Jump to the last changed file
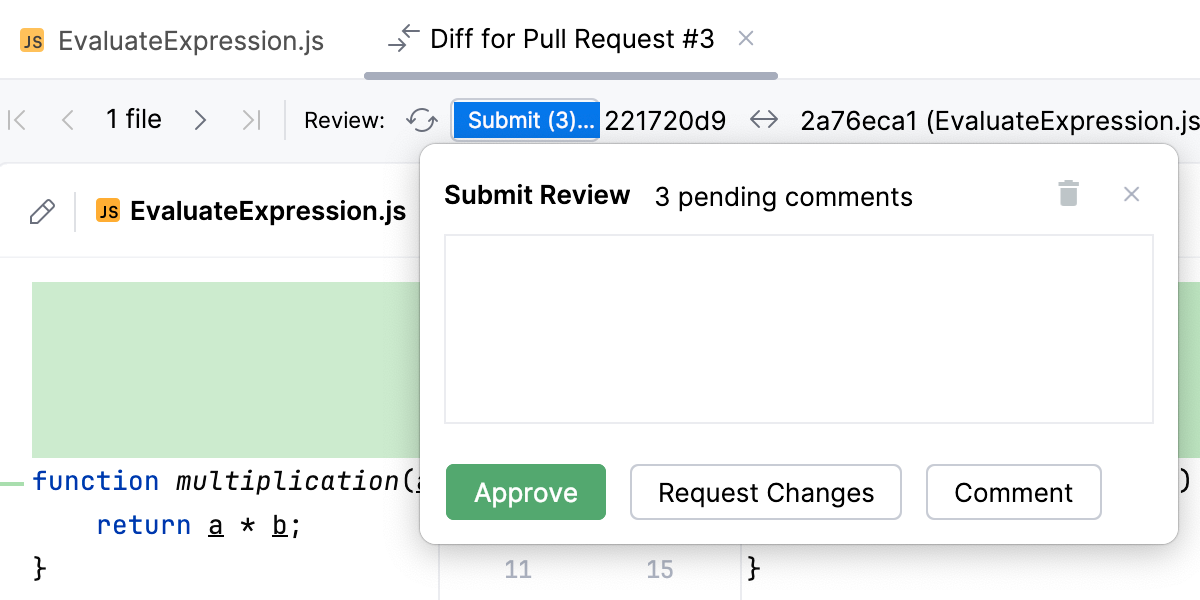1200x600 pixels. click(251, 120)
